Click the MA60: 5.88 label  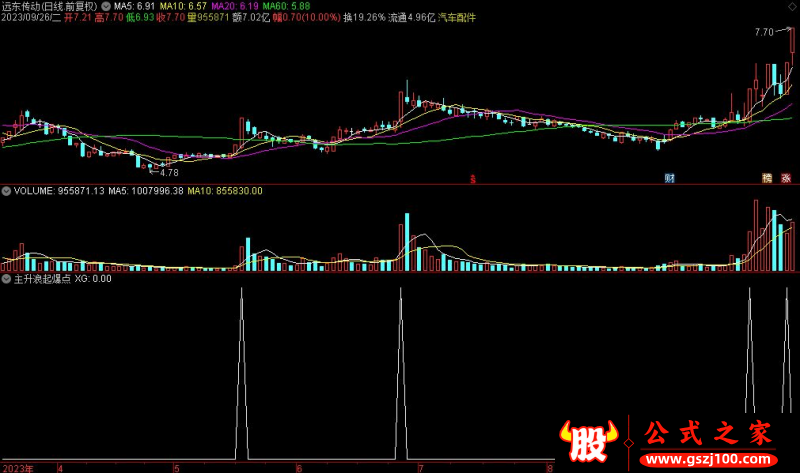pyautogui.click(x=286, y=7)
